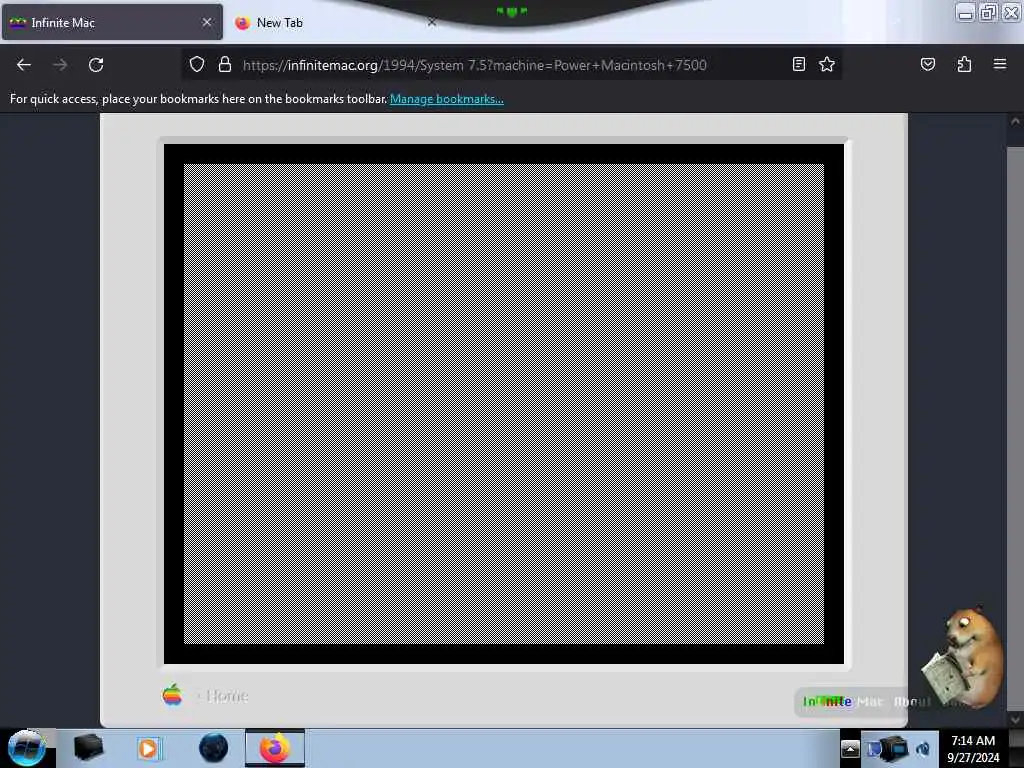Open the dark globe taskbar icon

click(213, 748)
